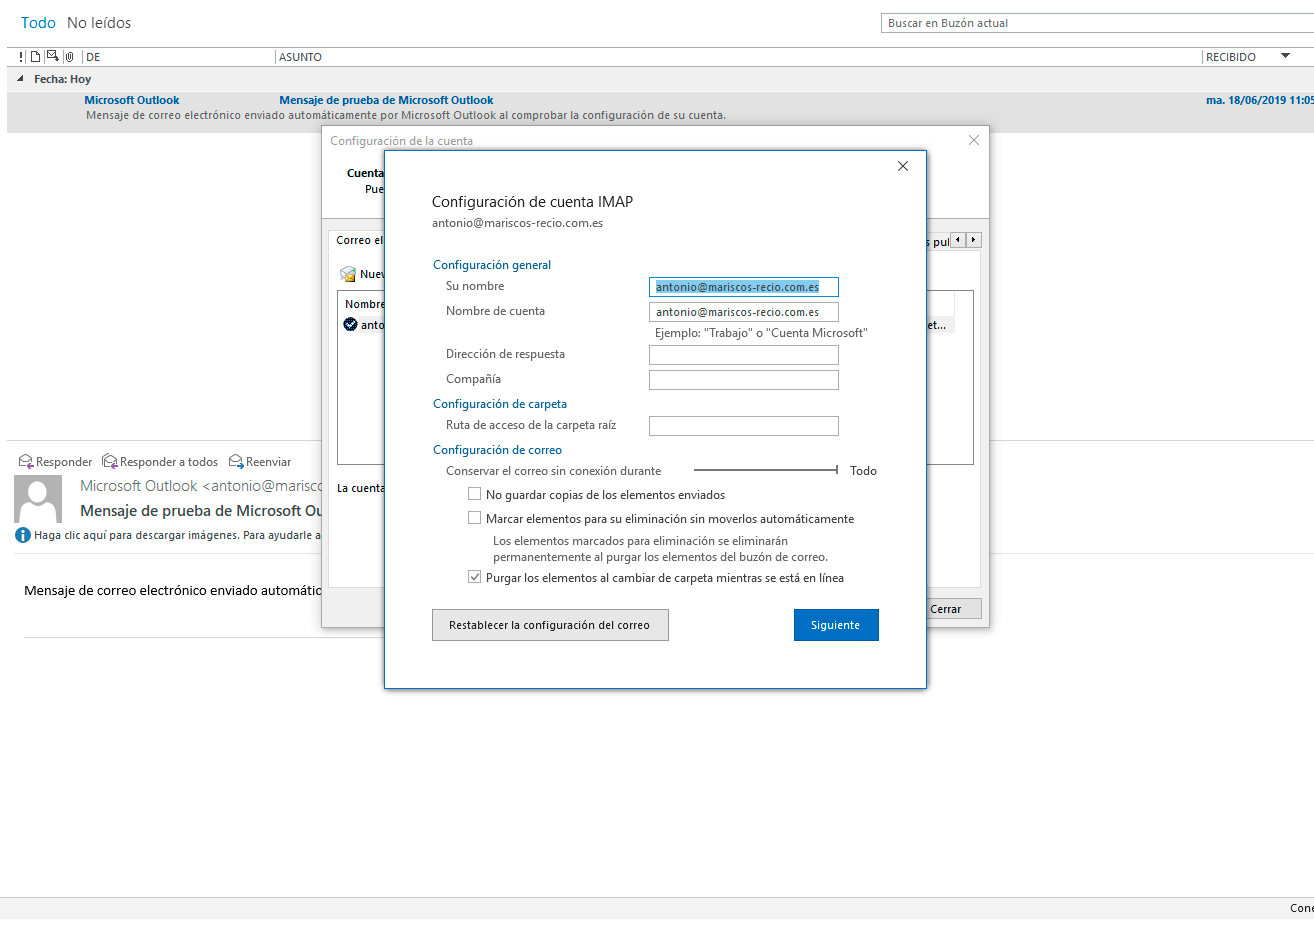
Task: Click the default account checkmark icon
Action: point(350,324)
